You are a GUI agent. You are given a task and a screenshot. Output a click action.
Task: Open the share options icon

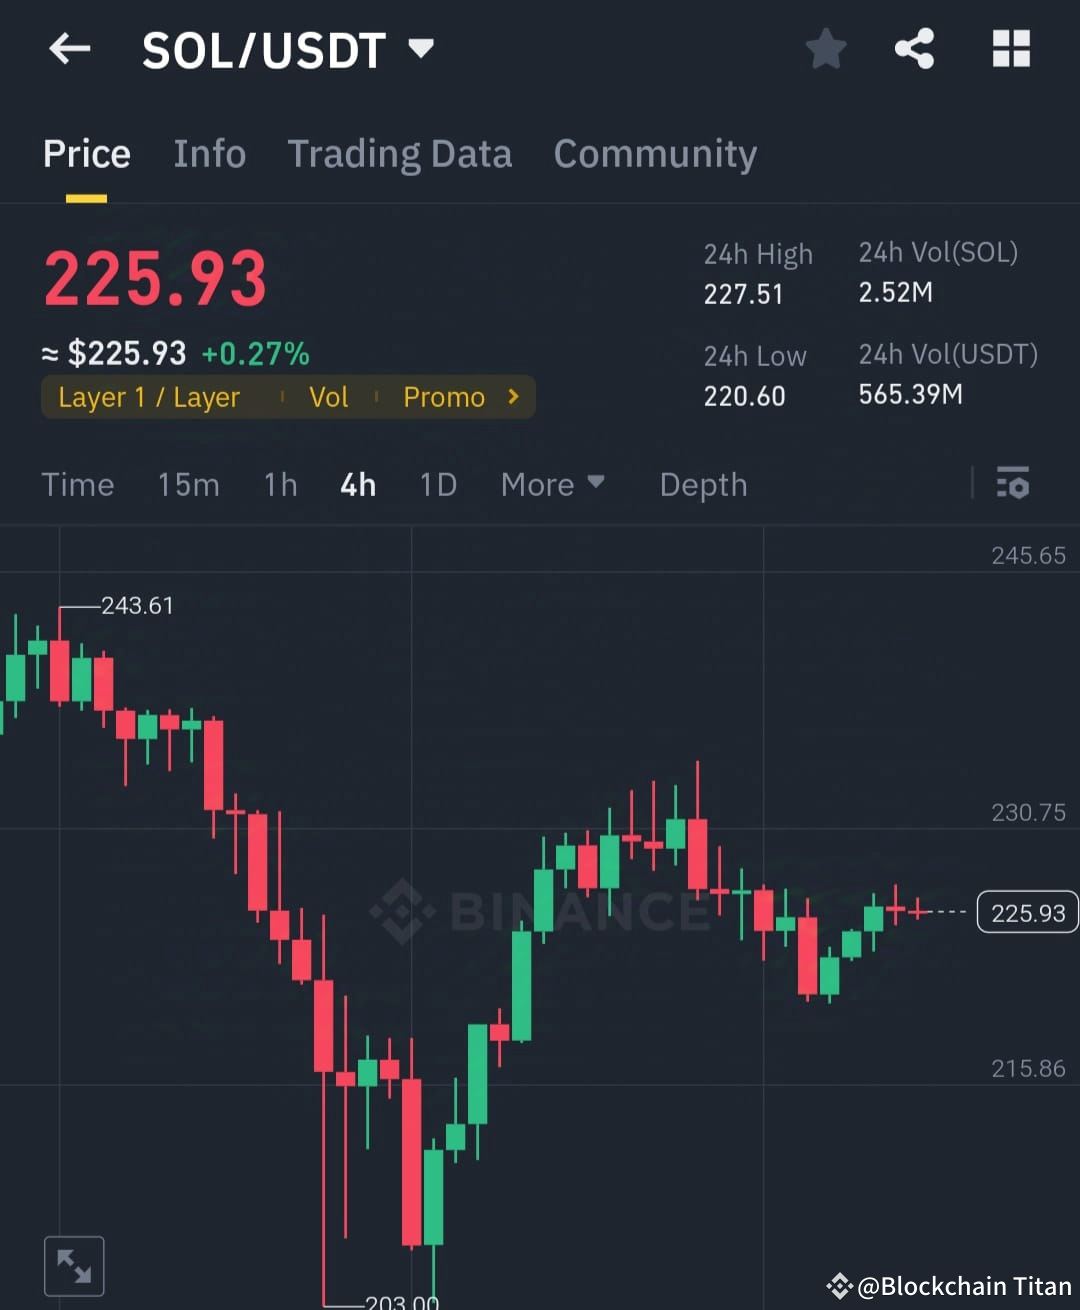(x=913, y=48)
